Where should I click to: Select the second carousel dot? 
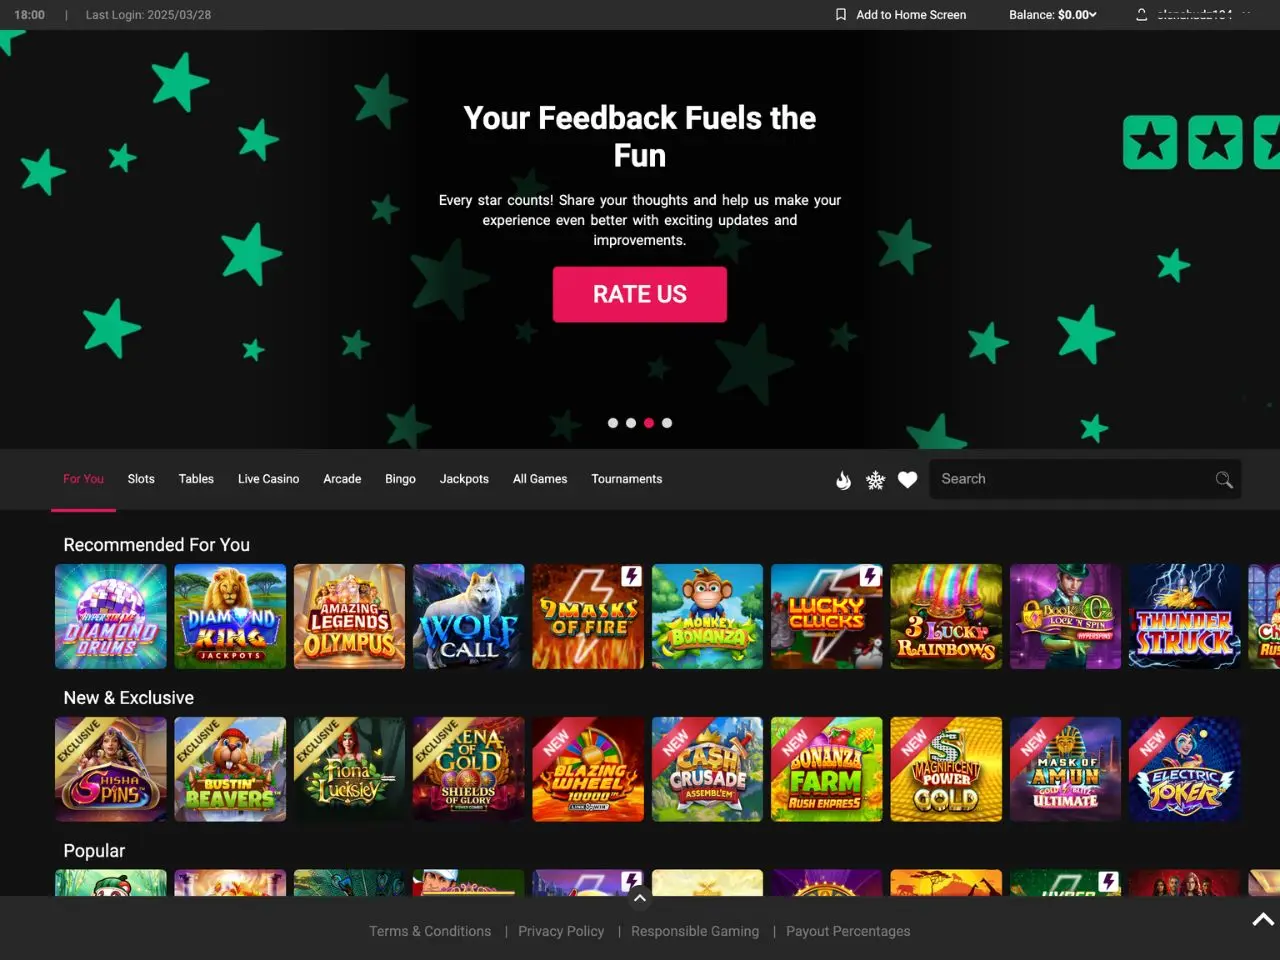(x=631, y=423)
